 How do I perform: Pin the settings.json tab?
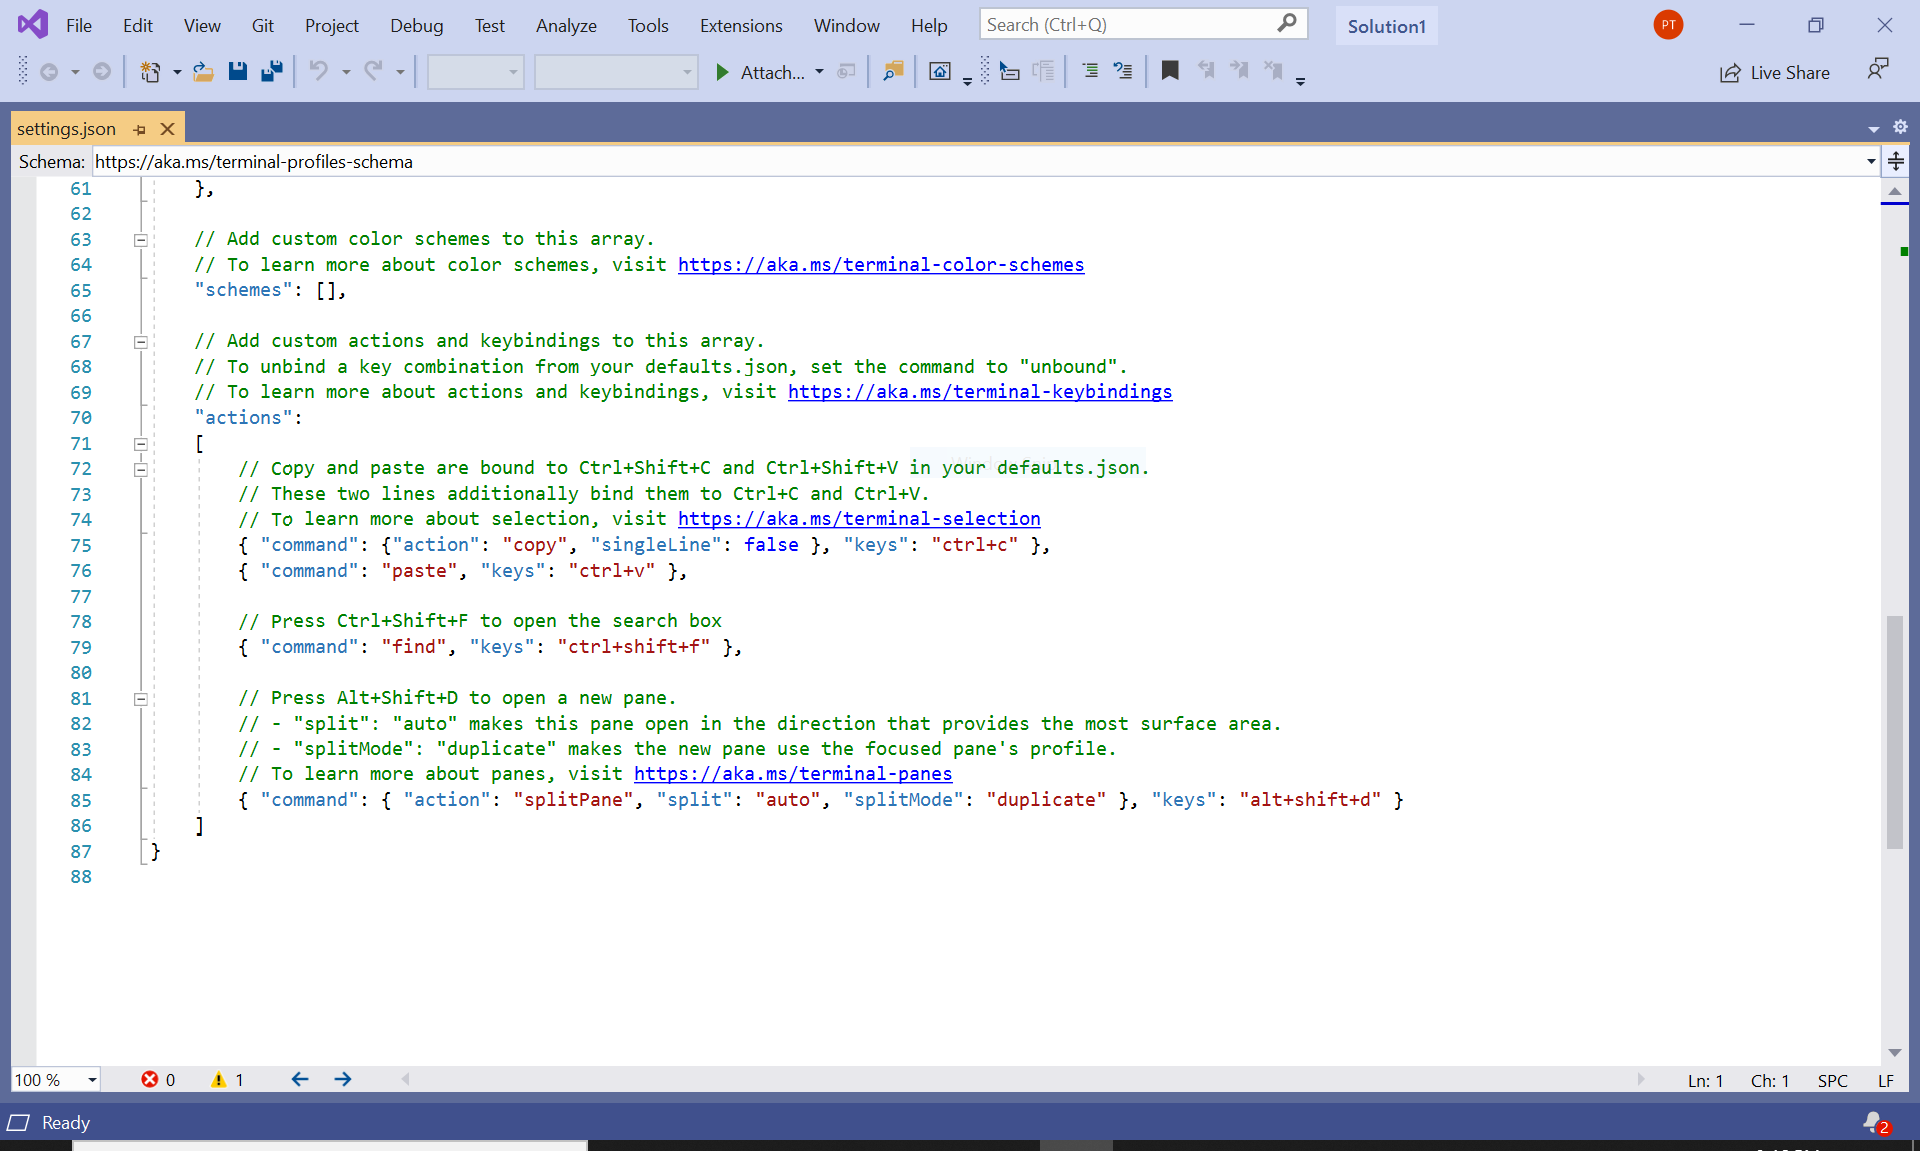pos(140,130)
